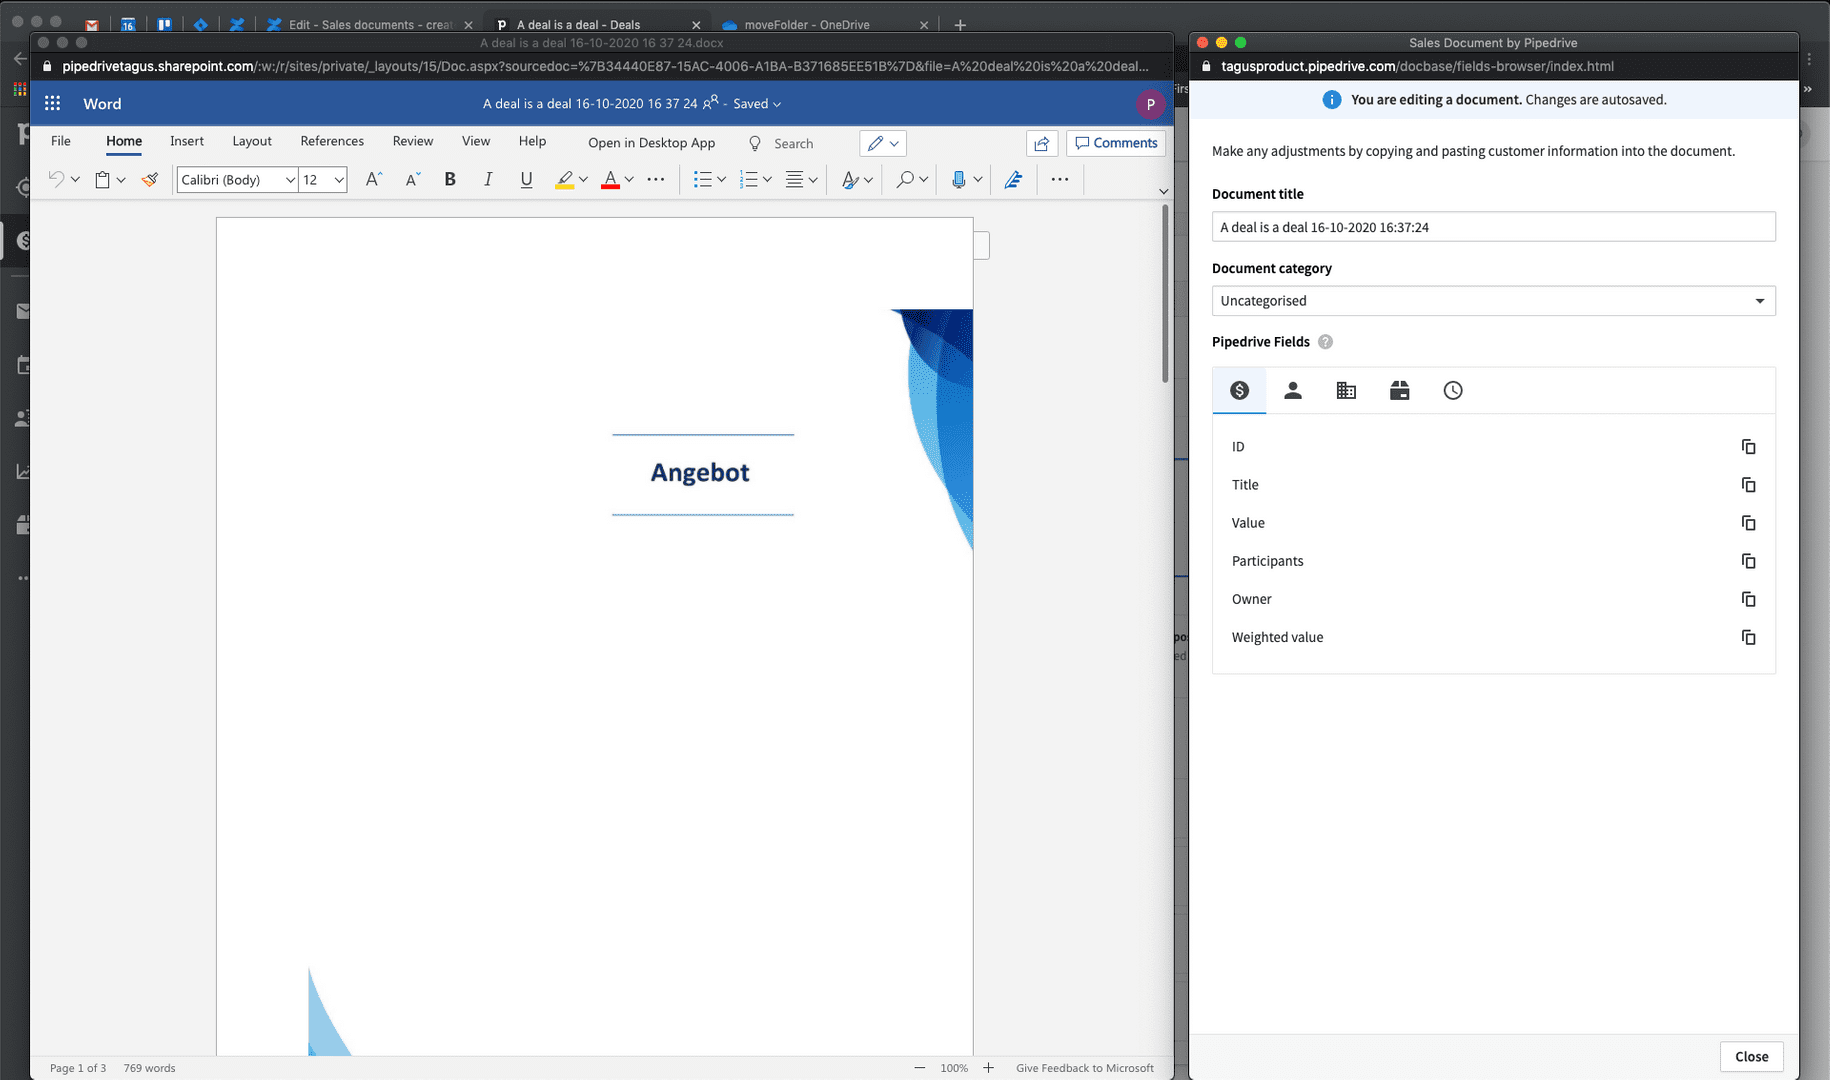Copy the Weighted value field

click(1748, 637)
